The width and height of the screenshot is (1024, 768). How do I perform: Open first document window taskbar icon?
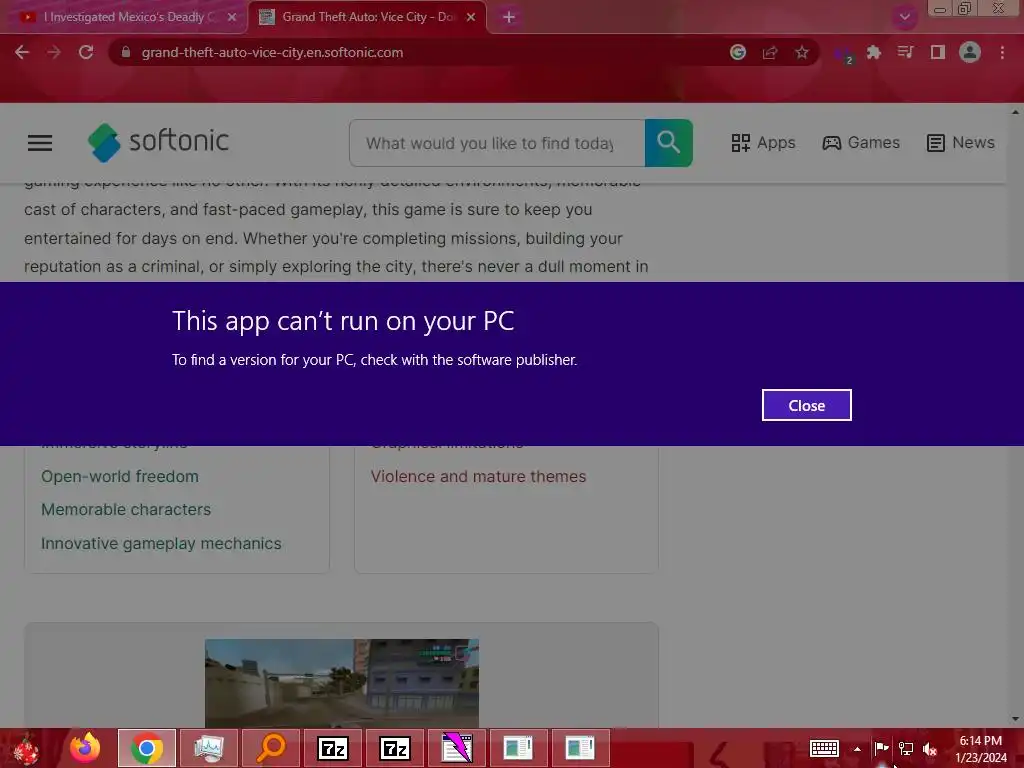pyautogui.click(x=519, y=748)
